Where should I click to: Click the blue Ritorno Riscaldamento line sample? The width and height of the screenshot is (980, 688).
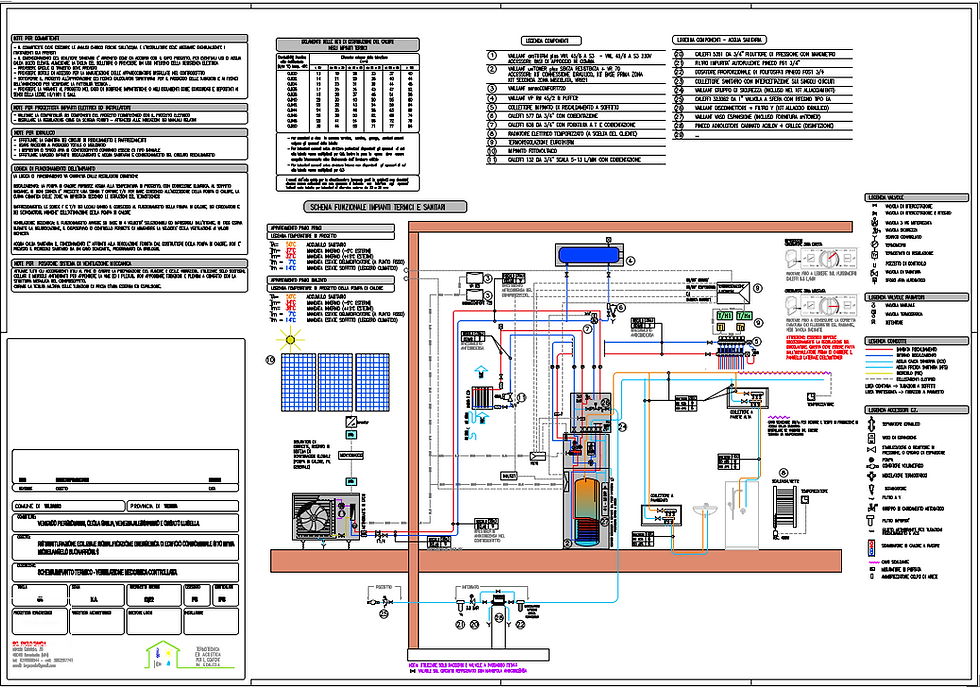click(879, 356)
